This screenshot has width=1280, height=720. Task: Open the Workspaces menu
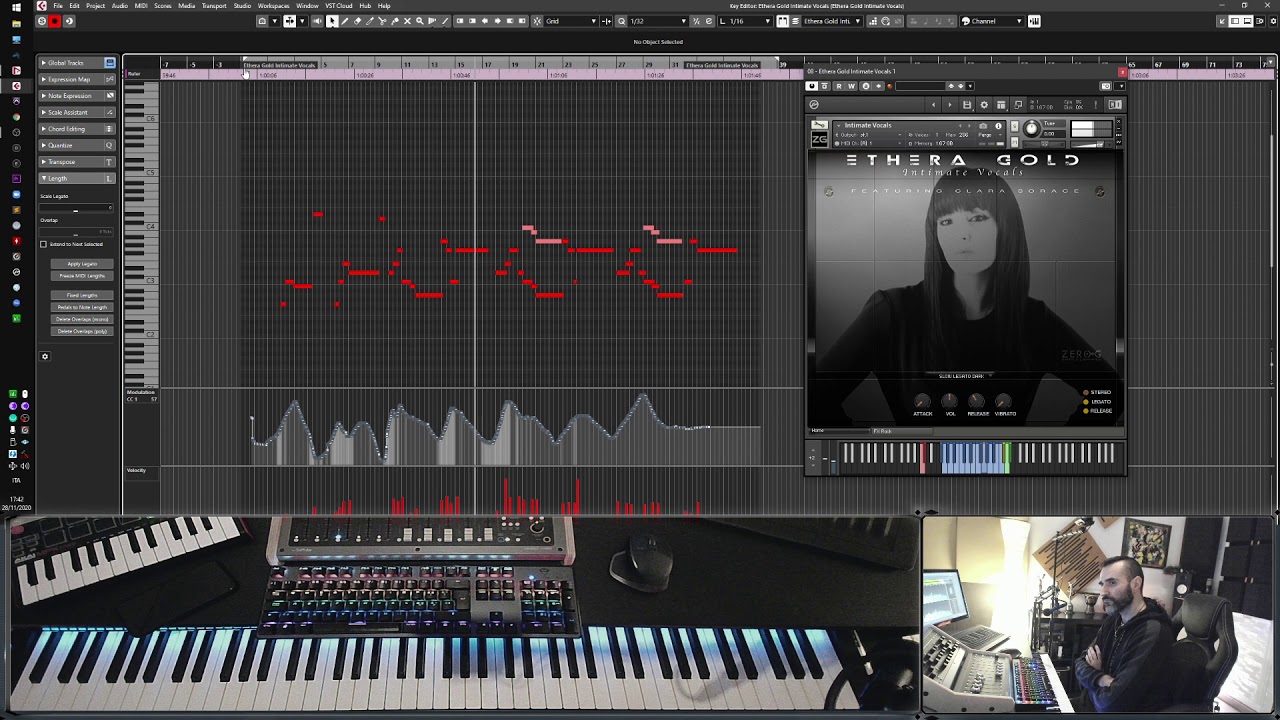tap(273, 6)
